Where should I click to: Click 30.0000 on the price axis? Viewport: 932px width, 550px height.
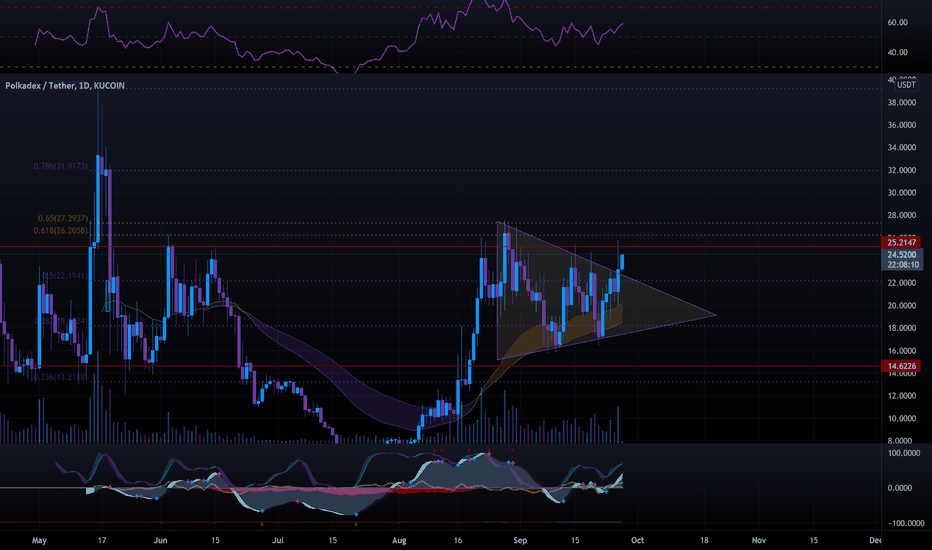[x=902, y=193]
